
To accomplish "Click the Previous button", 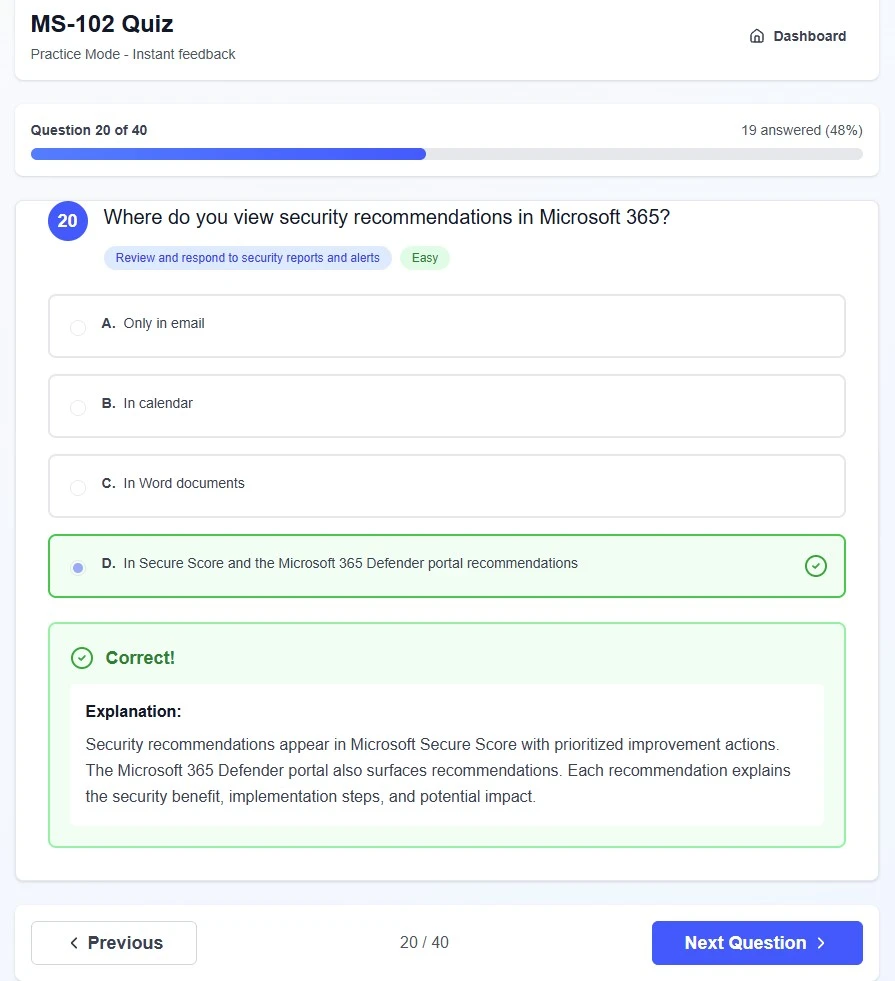I will (x=113, y=942).
